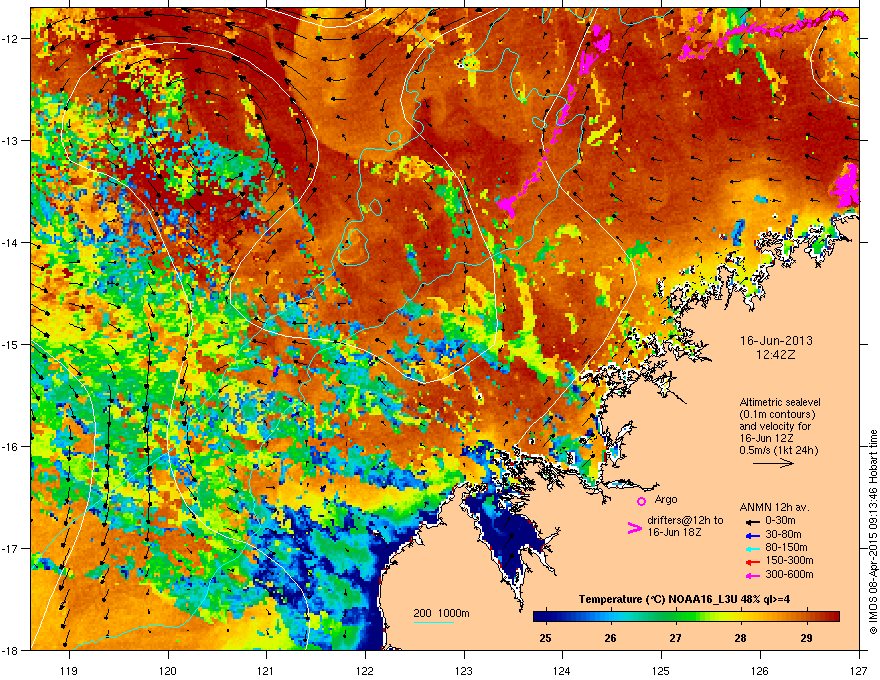Click the dark red end of temperature colorbar
880x680 pixels.
(833, 617)
